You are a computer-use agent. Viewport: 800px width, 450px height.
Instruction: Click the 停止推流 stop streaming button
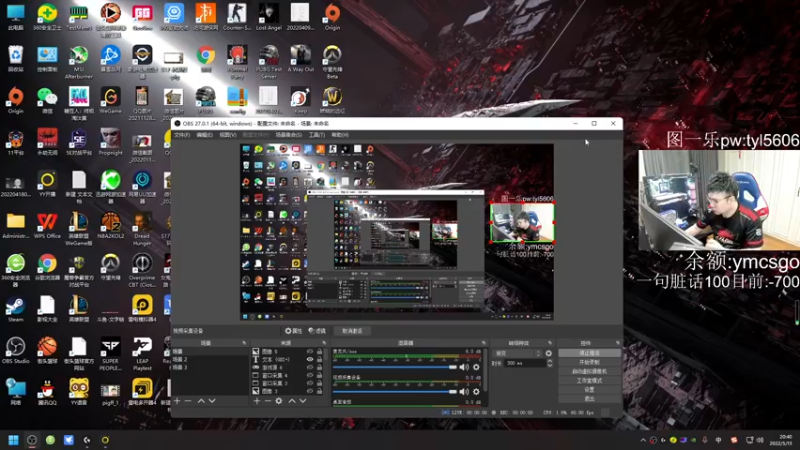click(x=589, y=353)
